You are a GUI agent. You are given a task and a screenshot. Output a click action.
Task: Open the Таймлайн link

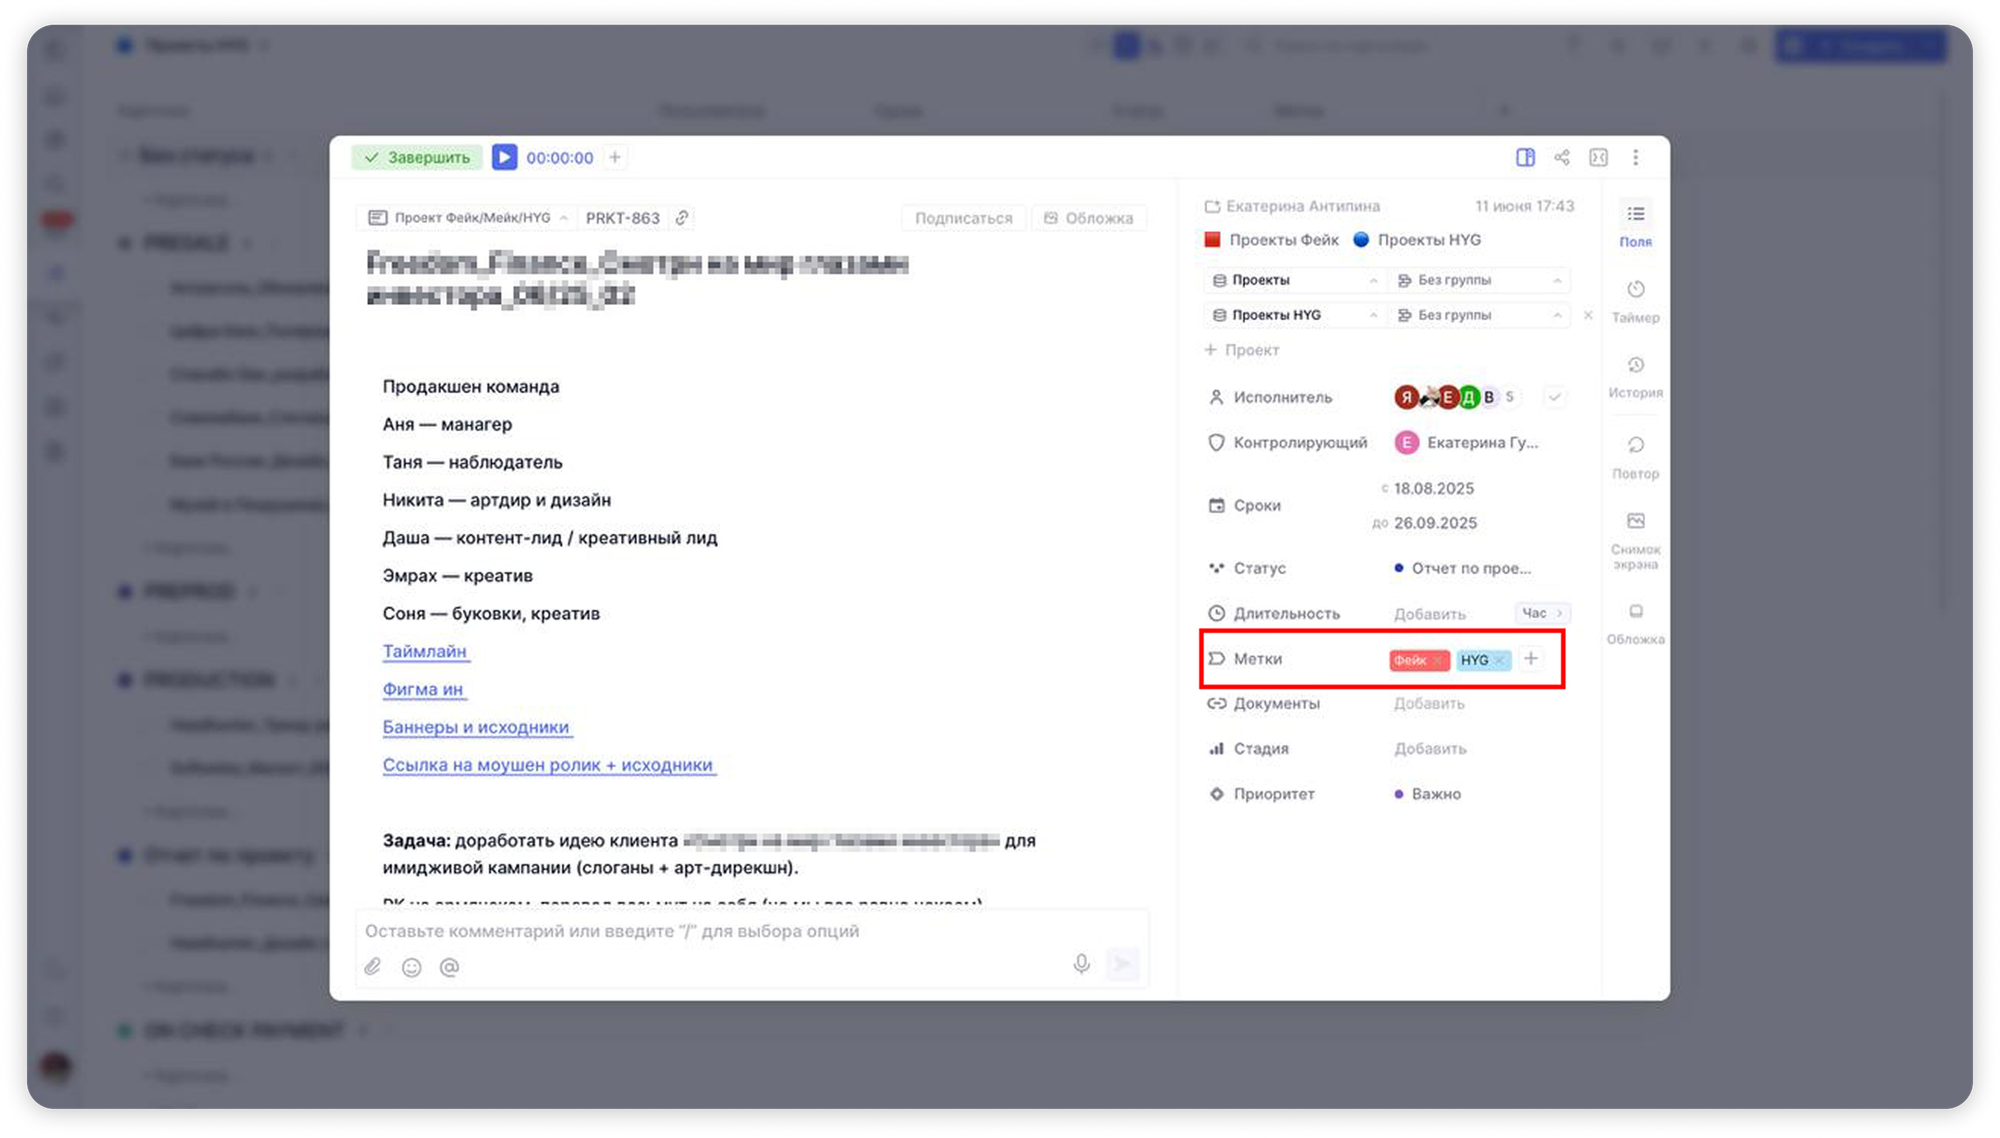point(425,651)
